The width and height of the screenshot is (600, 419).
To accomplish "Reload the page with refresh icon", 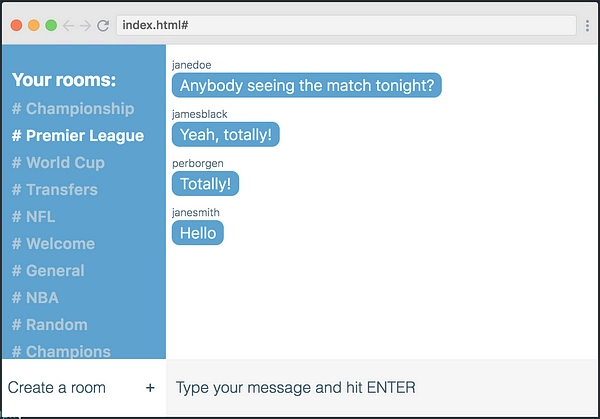I will point(103,26).
